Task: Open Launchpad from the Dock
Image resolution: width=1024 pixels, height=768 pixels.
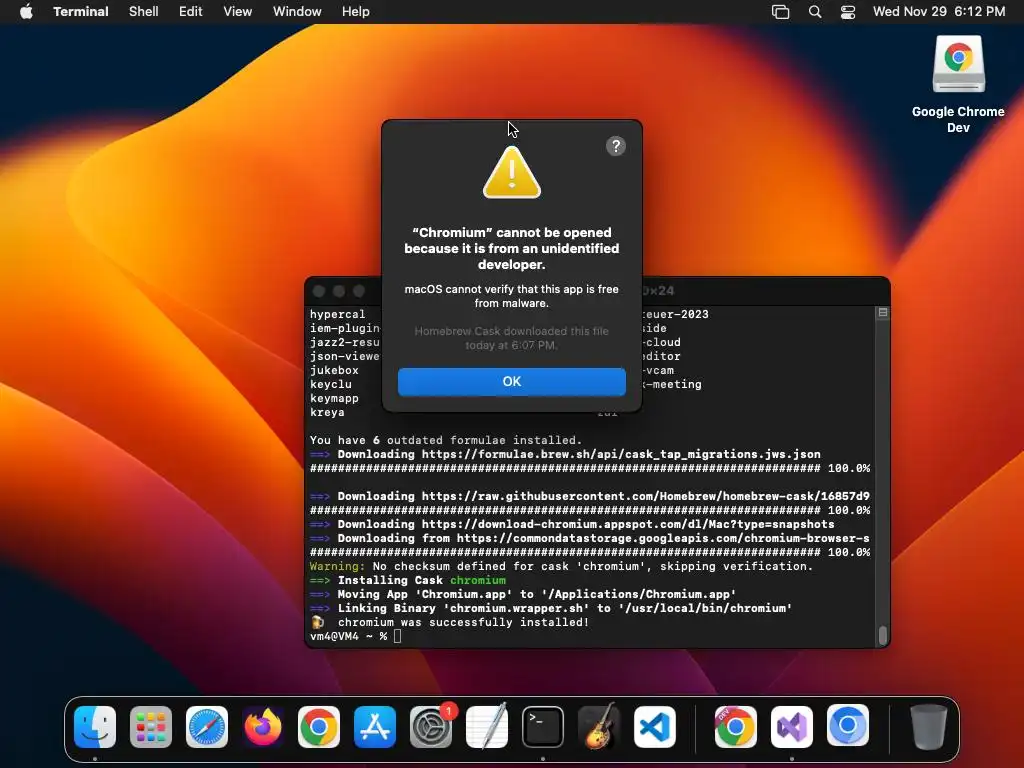Action: point(151,726)
